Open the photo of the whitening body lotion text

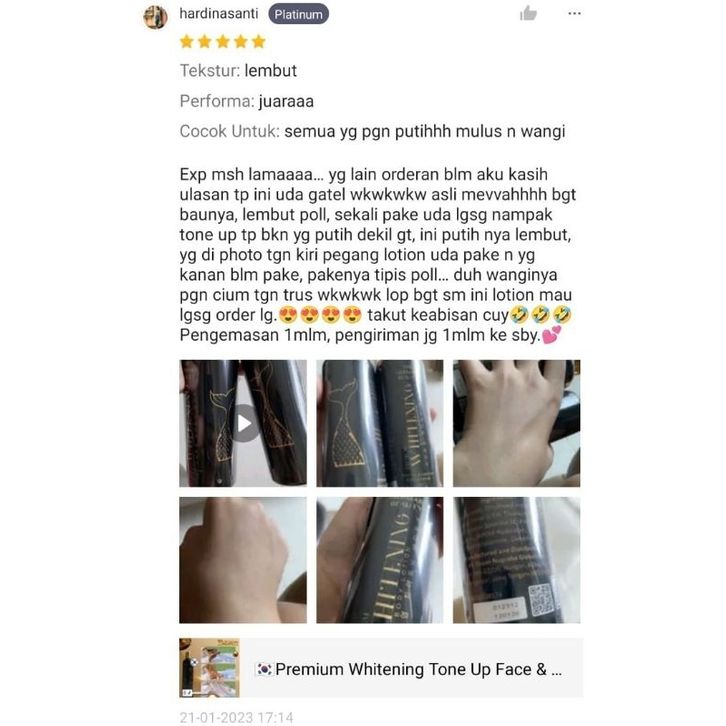point(380,560)
